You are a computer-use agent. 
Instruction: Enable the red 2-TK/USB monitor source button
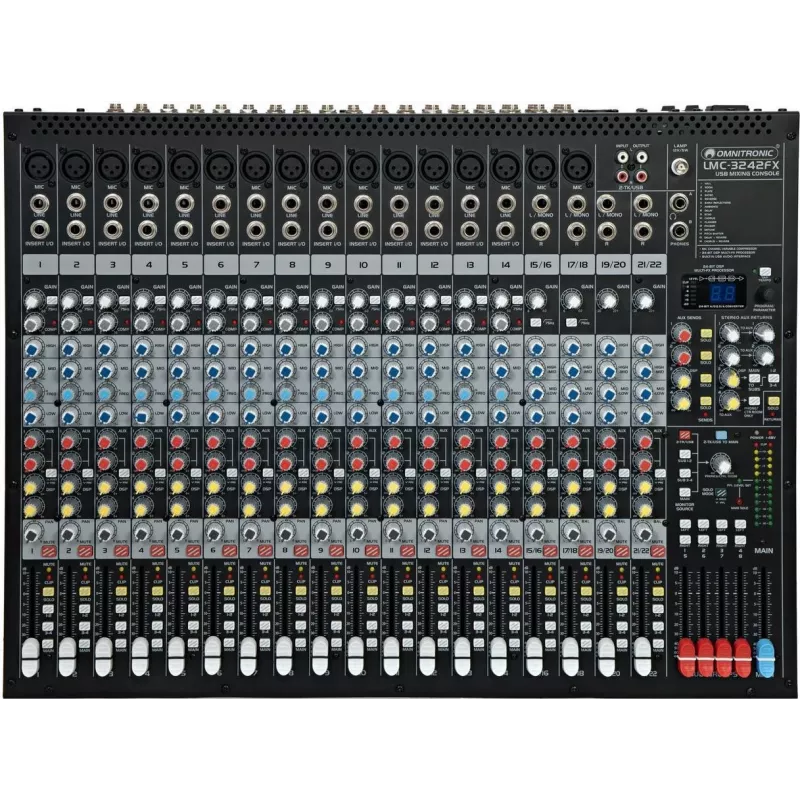click(685, 435)
